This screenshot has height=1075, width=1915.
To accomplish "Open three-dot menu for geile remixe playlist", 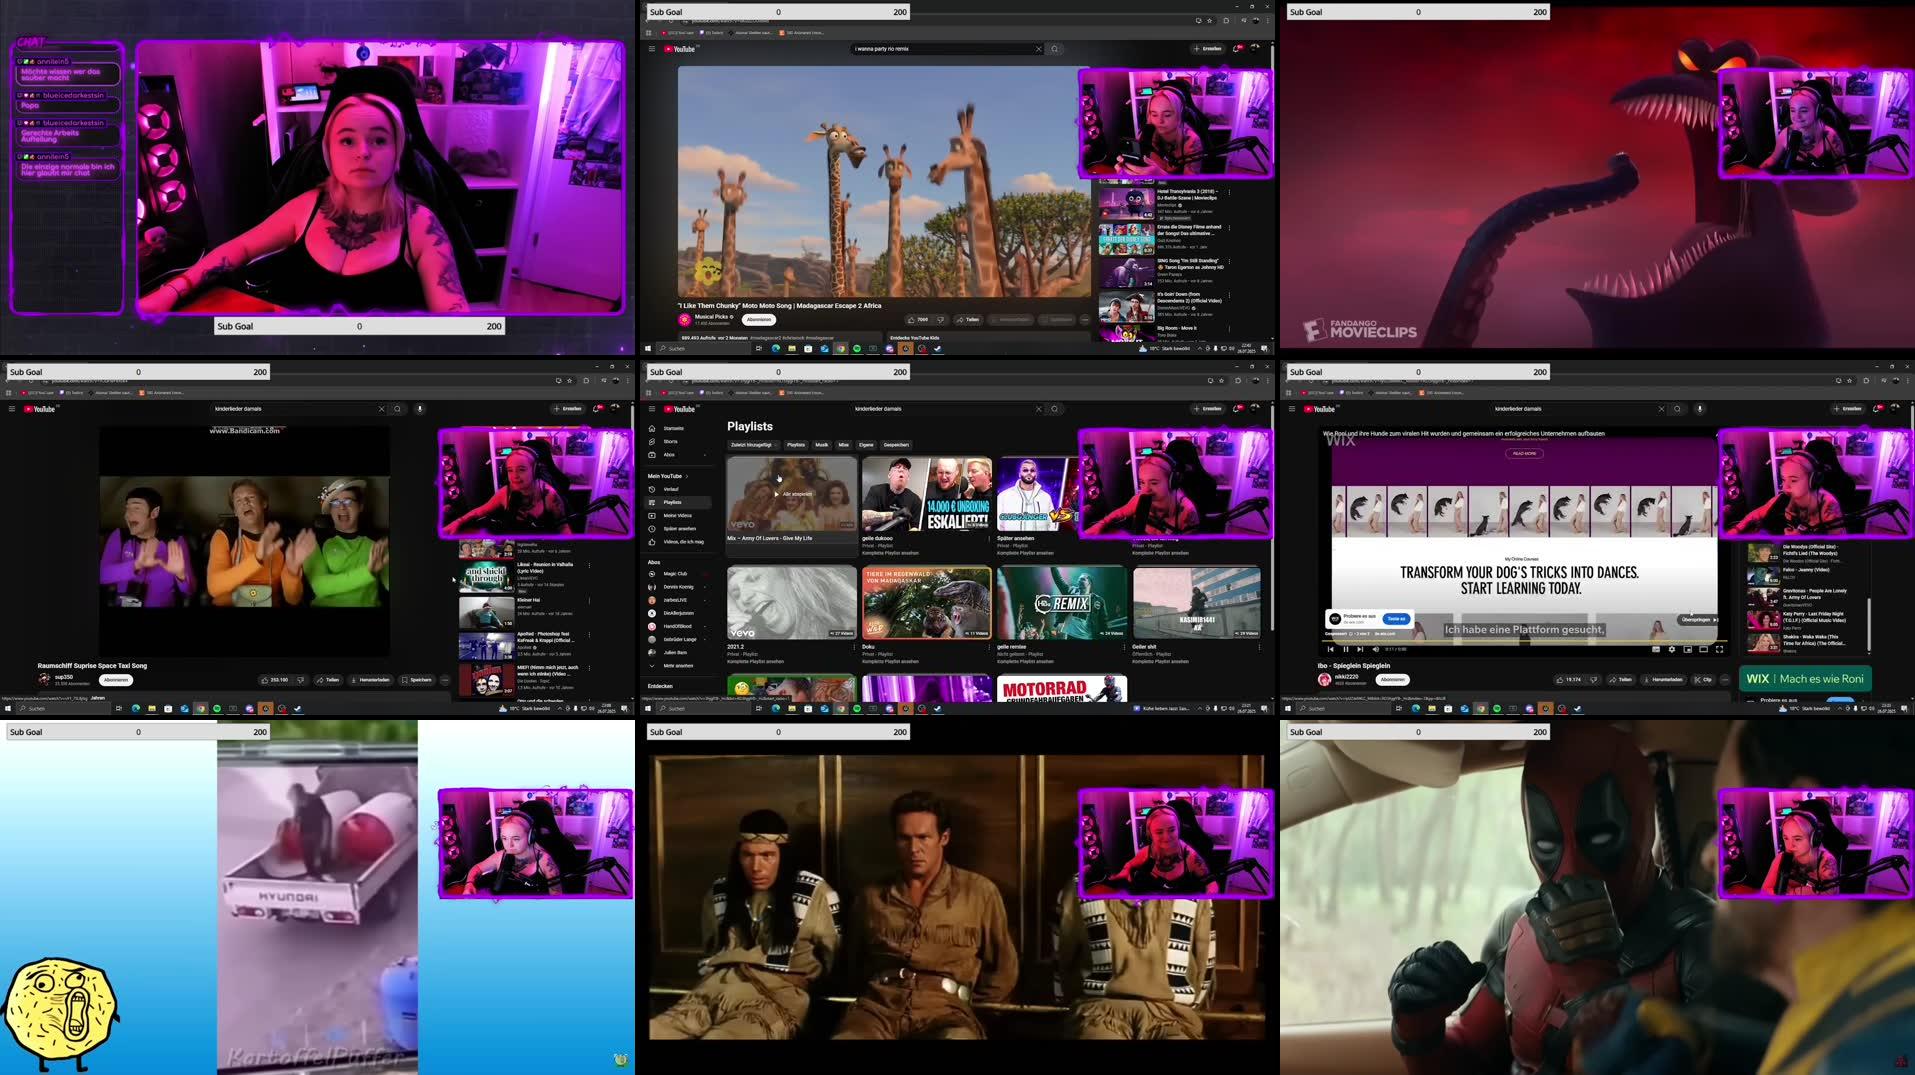I will click(1124, 648).
